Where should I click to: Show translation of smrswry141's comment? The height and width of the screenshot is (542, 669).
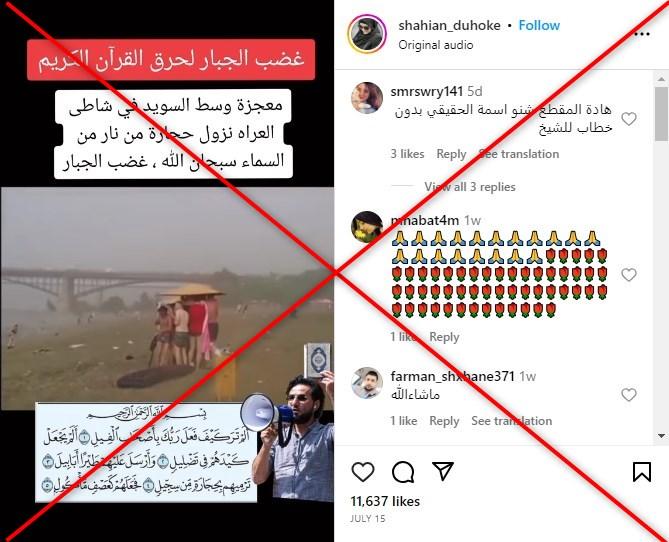coord(518,154)
